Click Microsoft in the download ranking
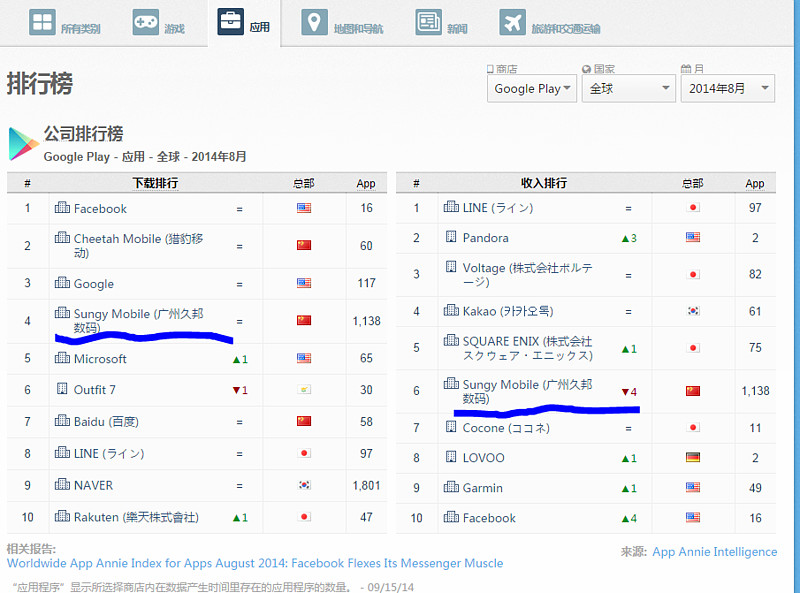800x593 pixels. 100,359
